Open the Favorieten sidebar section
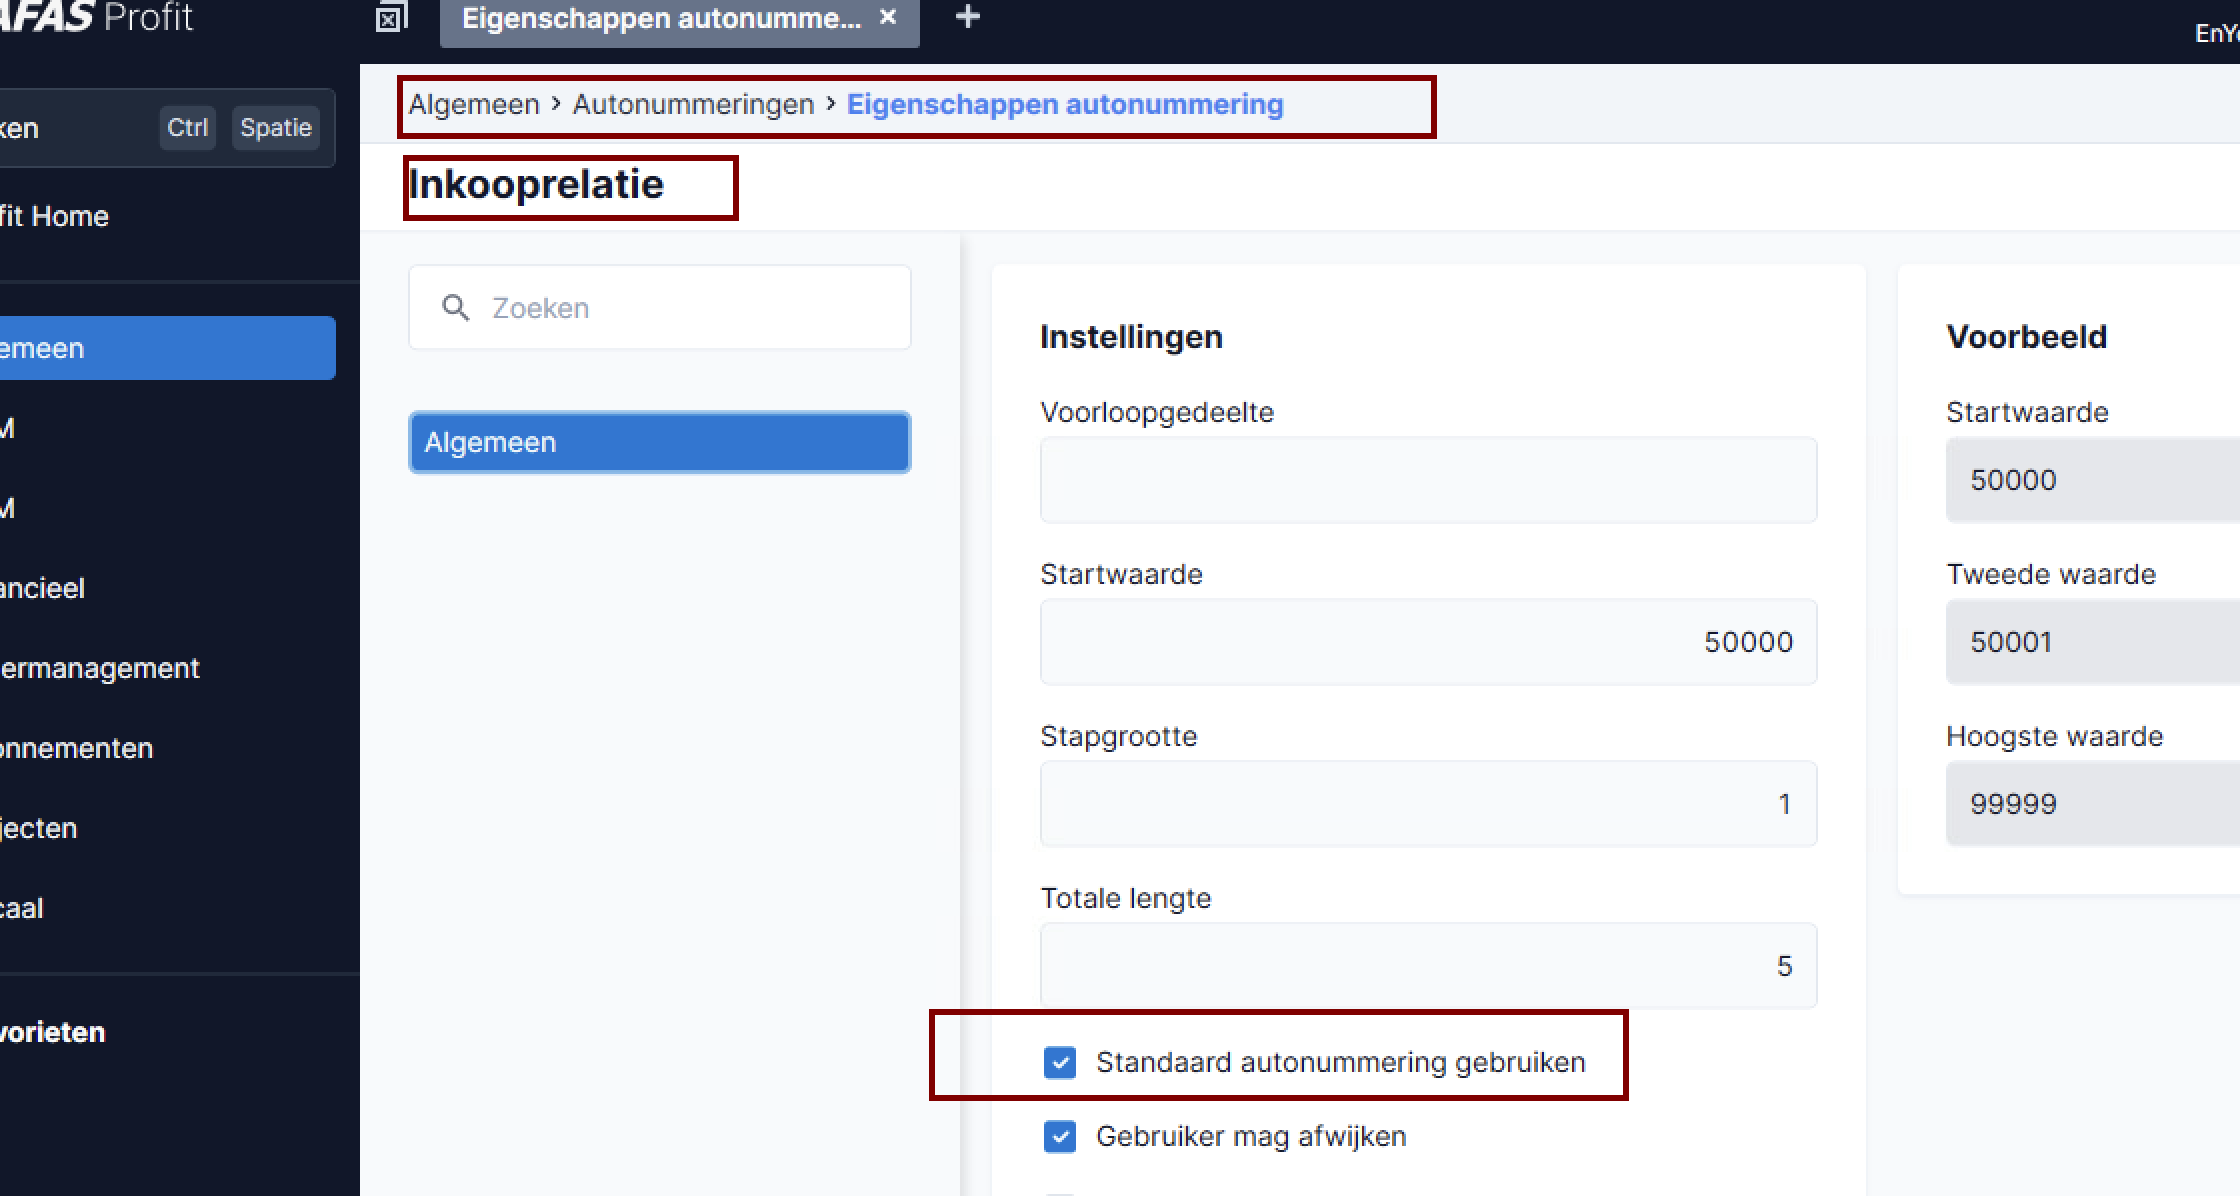 [53, 1032]
